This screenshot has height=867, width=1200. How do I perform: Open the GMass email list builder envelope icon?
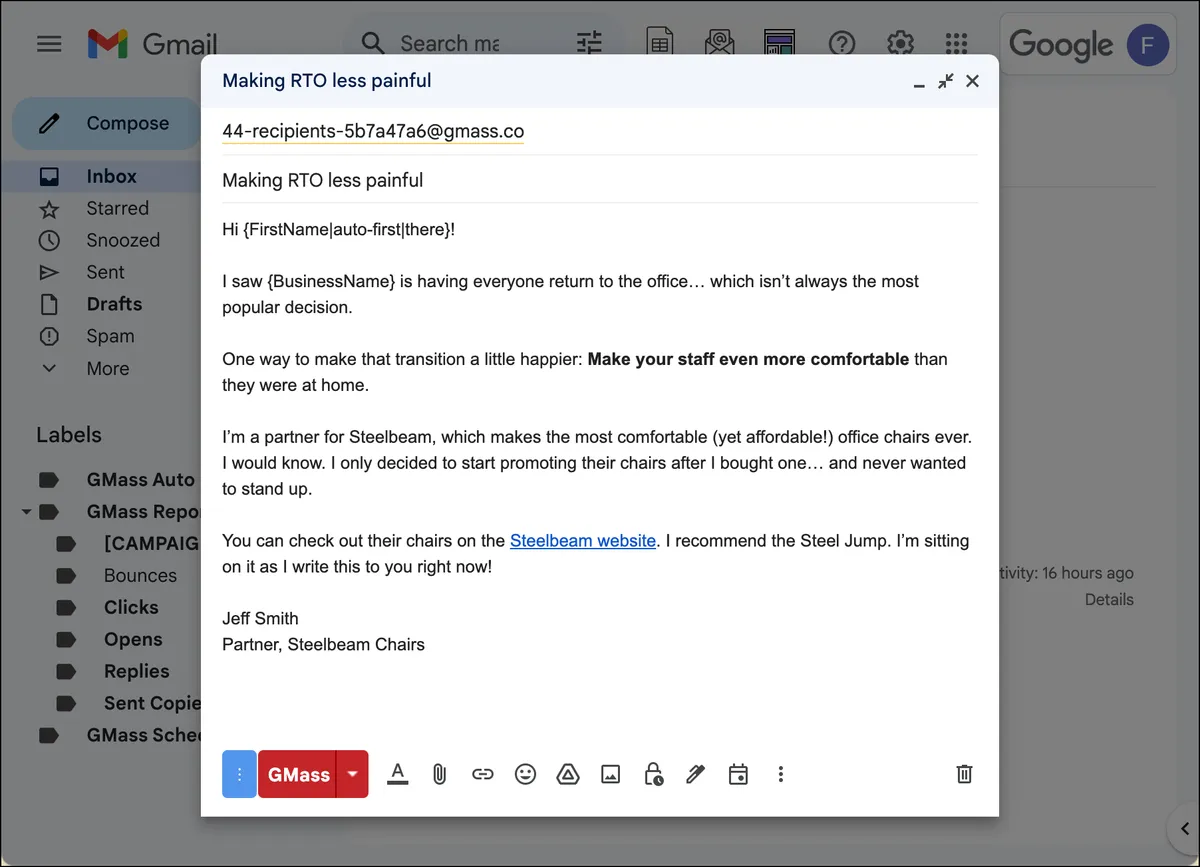point(719,43)
